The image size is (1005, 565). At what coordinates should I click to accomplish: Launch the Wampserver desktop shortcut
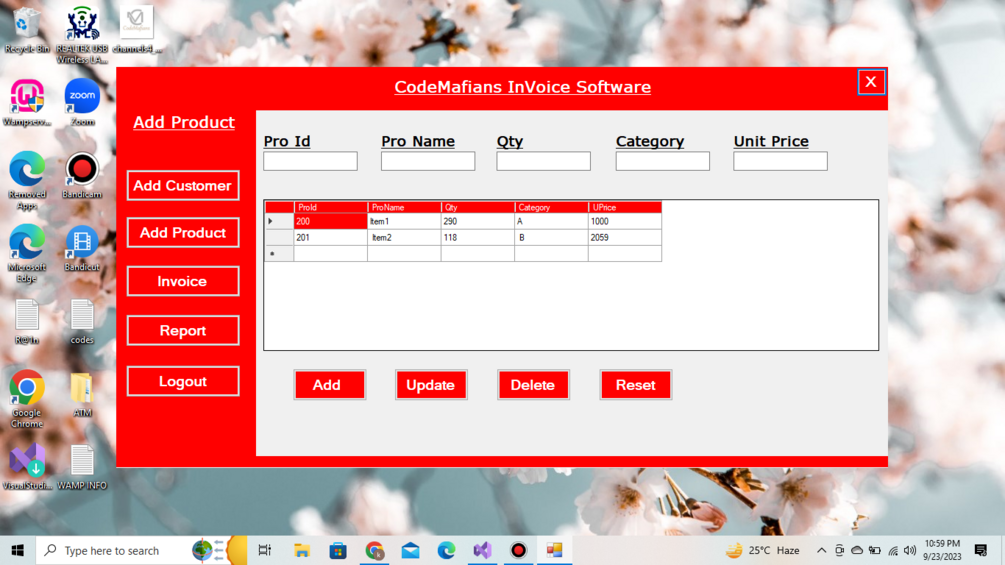(x=26, y=103)
